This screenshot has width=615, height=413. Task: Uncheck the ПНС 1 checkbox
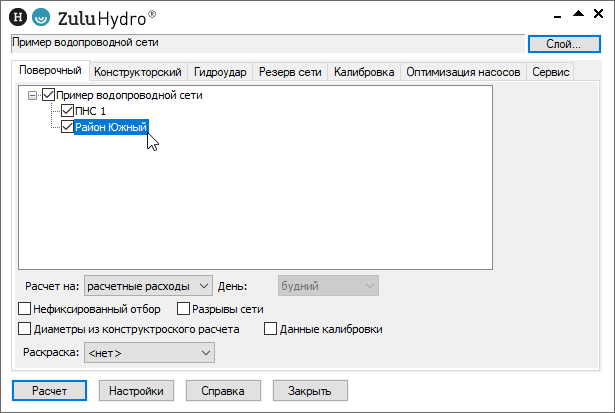[68, 111]
